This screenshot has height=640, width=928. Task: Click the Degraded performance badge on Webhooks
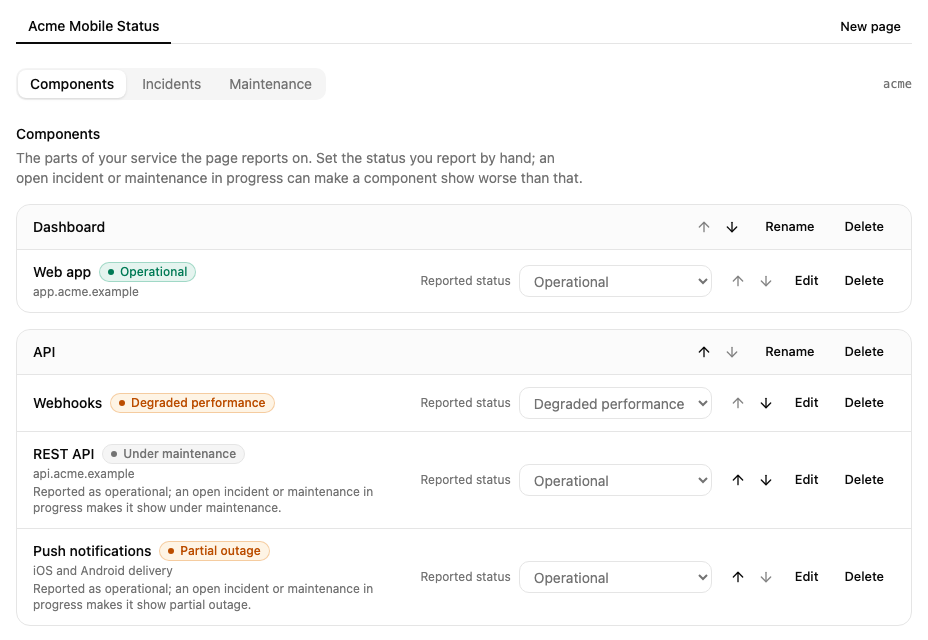pos(192,403)
